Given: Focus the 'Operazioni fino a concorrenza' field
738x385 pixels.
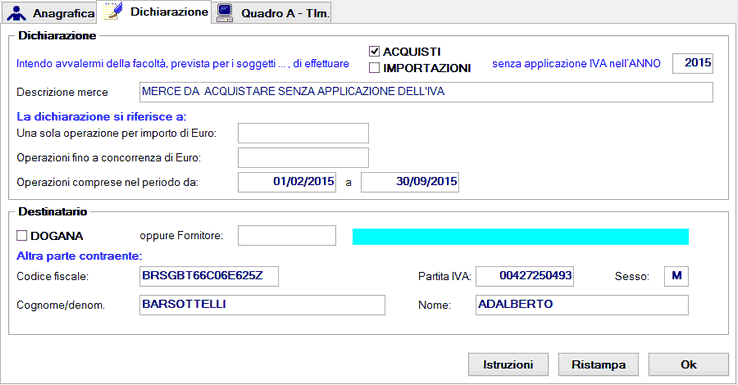Looking at the screenshot, I should click(303, 158).
